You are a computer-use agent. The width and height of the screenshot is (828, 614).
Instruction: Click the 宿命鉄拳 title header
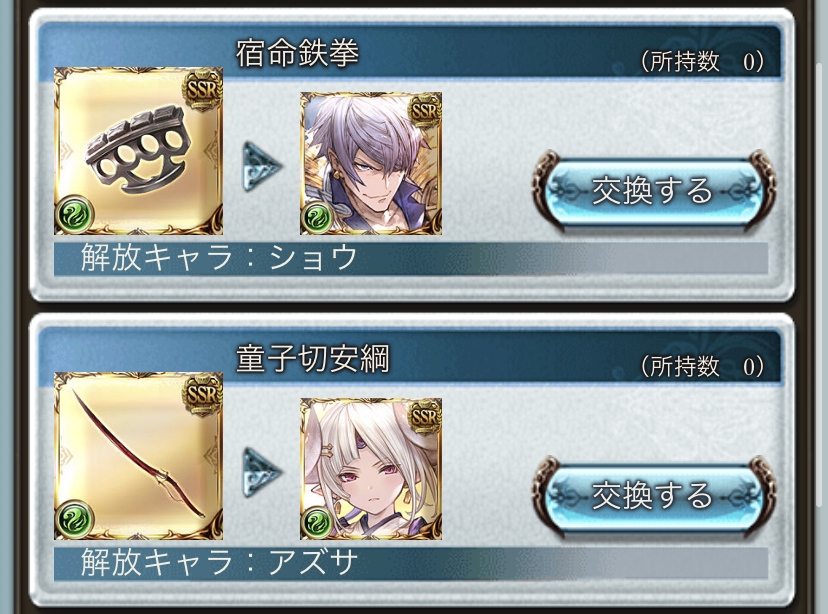click(x=297, y=53)
